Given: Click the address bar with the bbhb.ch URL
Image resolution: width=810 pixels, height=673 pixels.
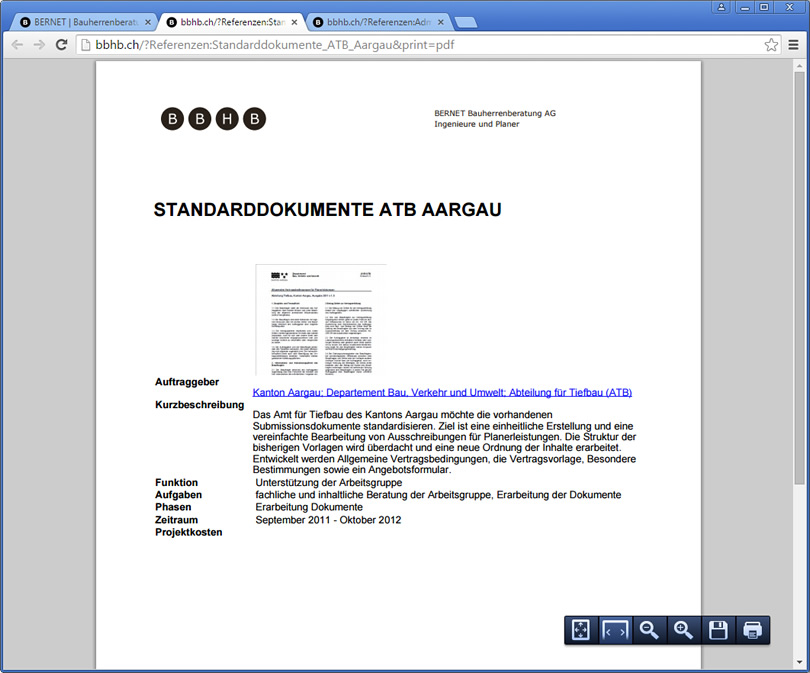Looking at the screenshot, I should 420,45.
